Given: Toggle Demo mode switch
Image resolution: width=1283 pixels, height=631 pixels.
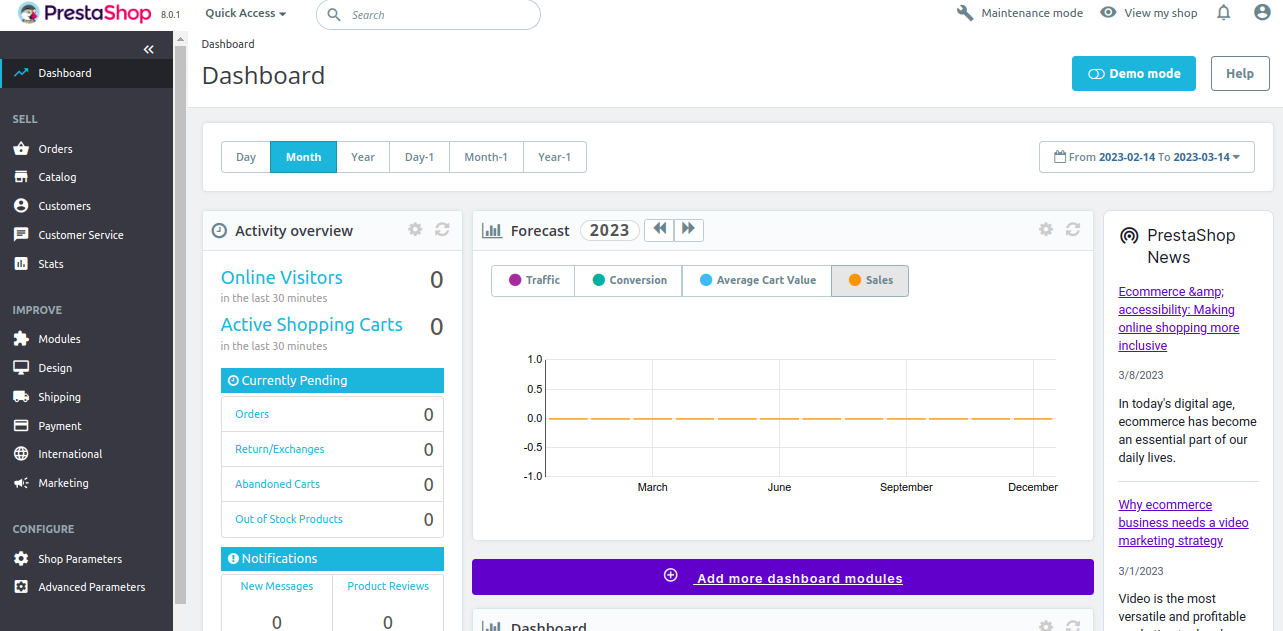Looking at the screenshot, I should tap(1133, 74).
